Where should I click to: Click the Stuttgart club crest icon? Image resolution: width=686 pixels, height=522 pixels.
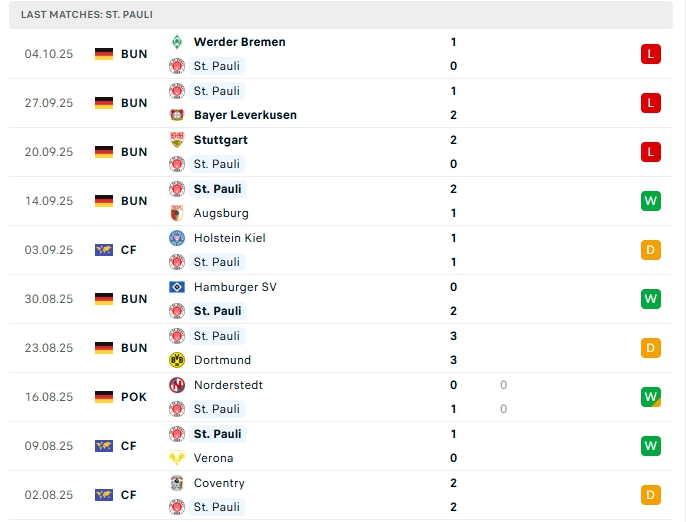pos(177,140)
